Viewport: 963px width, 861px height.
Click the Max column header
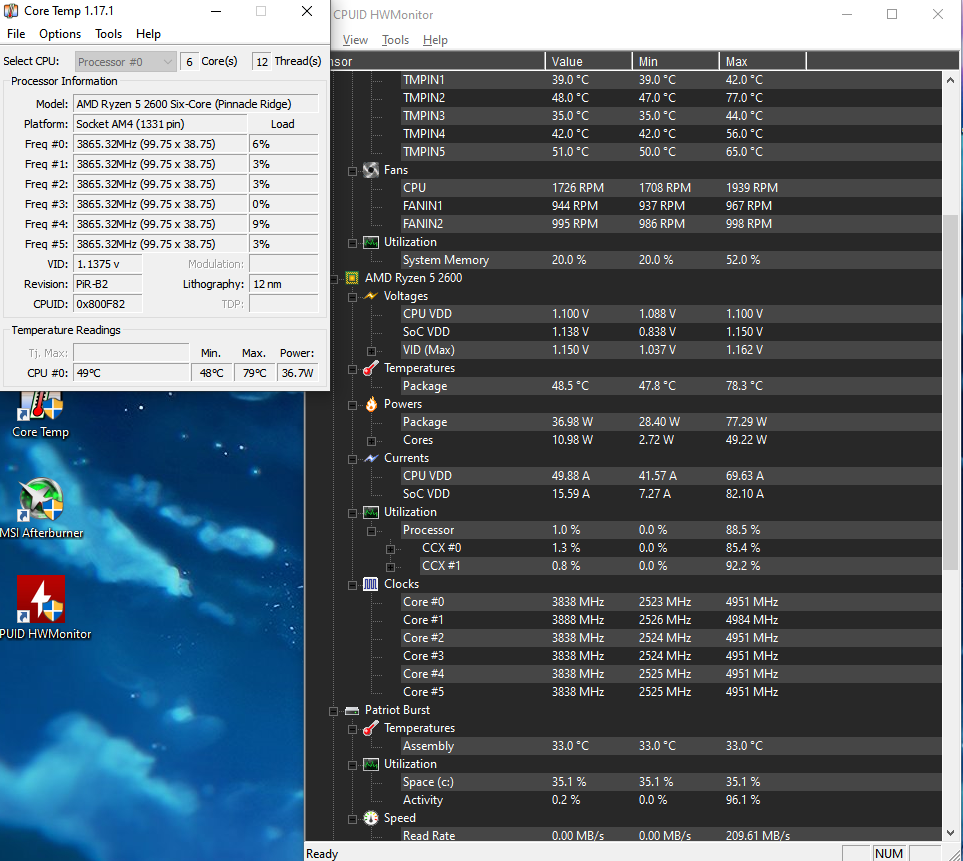(x=763, y=61)
